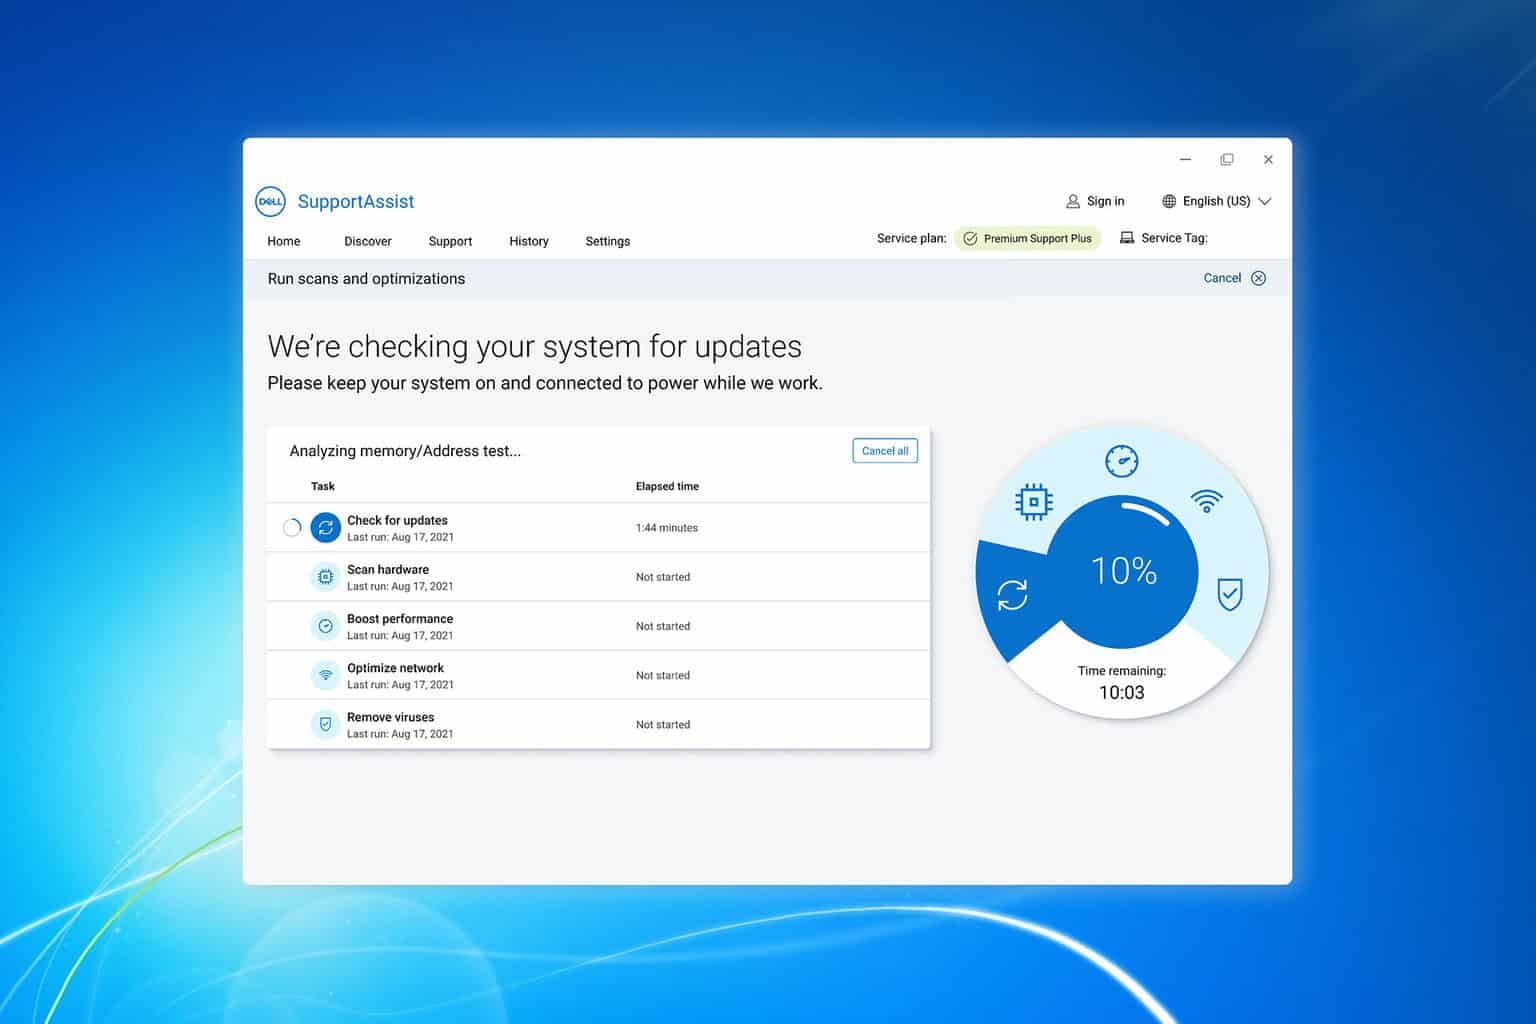
Task: Click 'Not started' in Scan hardware row
Action: click(x=663, y=577)
